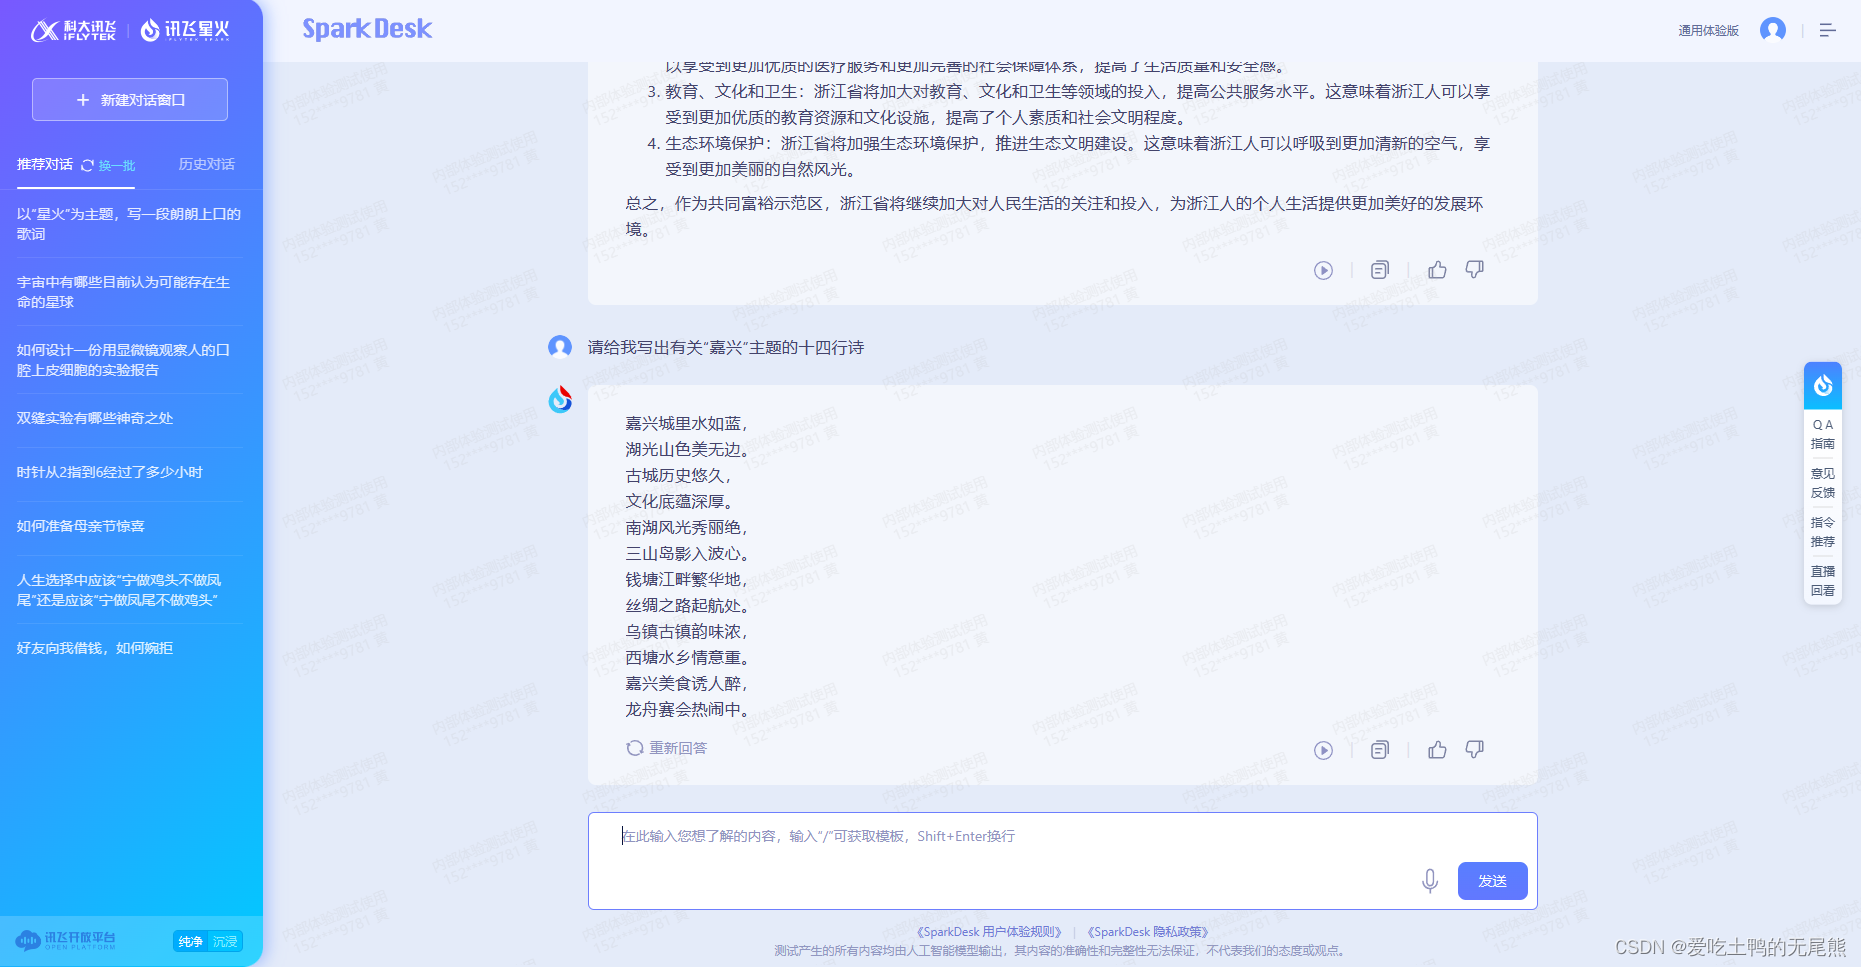Open suggestion 以"星火"为主题写歌词
This screenshot has height=967, width=1861.
click(129, 224)
